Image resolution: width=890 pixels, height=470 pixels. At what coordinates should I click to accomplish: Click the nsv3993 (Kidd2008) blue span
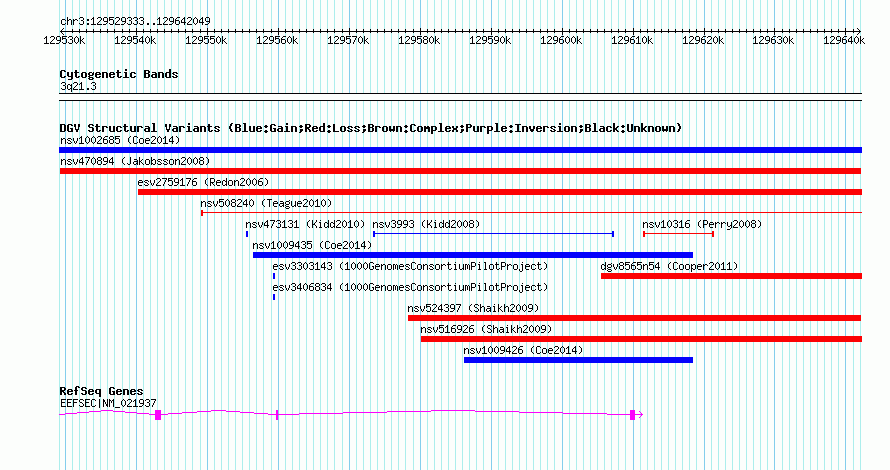pyautogui.click(x=493, y=234)
